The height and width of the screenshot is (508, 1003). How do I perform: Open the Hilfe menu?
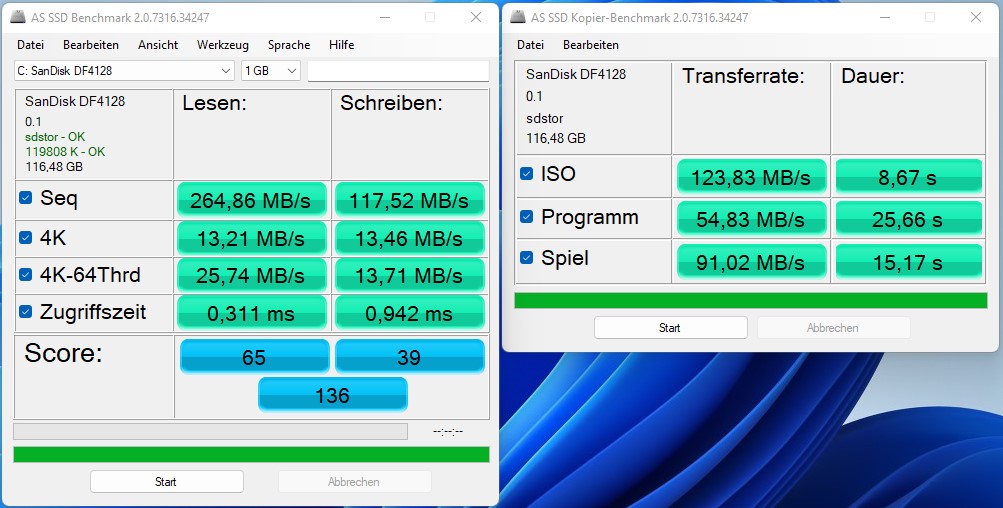(342, 45)
